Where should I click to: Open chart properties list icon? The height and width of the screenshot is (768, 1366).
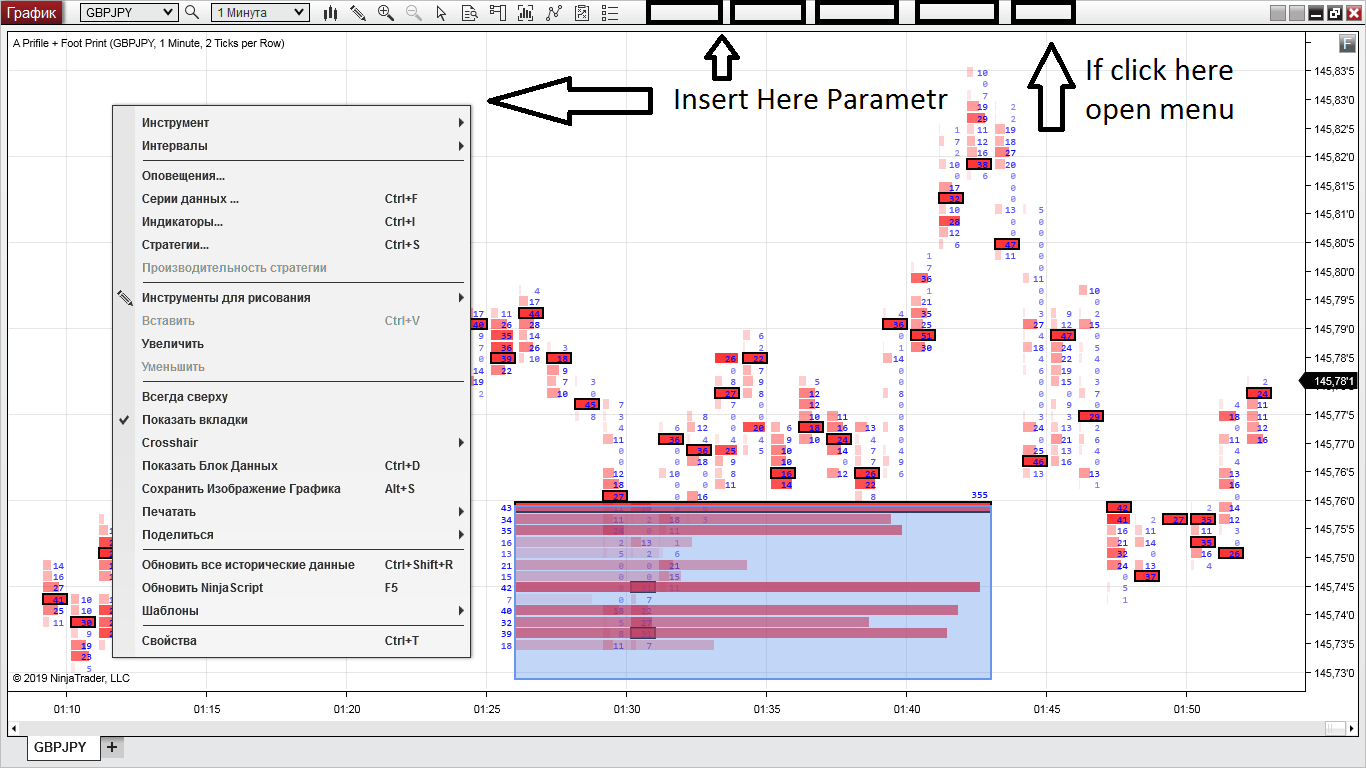(x=610, y=13)
